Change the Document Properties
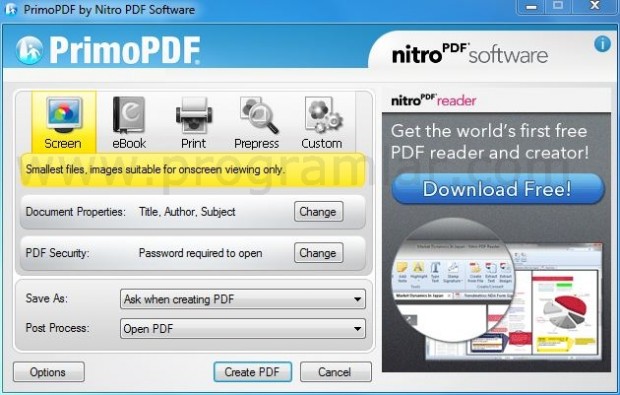Screen dimensions: 620x395 (318, 212)
